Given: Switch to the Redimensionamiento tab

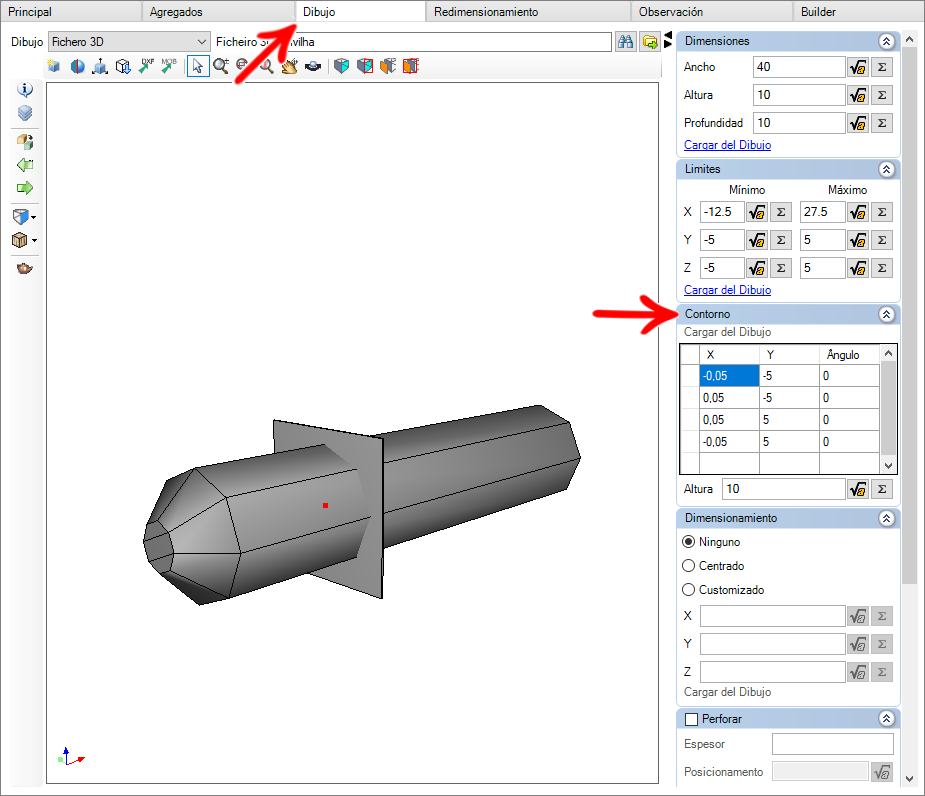Looking at the screenshot, I should 486,12.
